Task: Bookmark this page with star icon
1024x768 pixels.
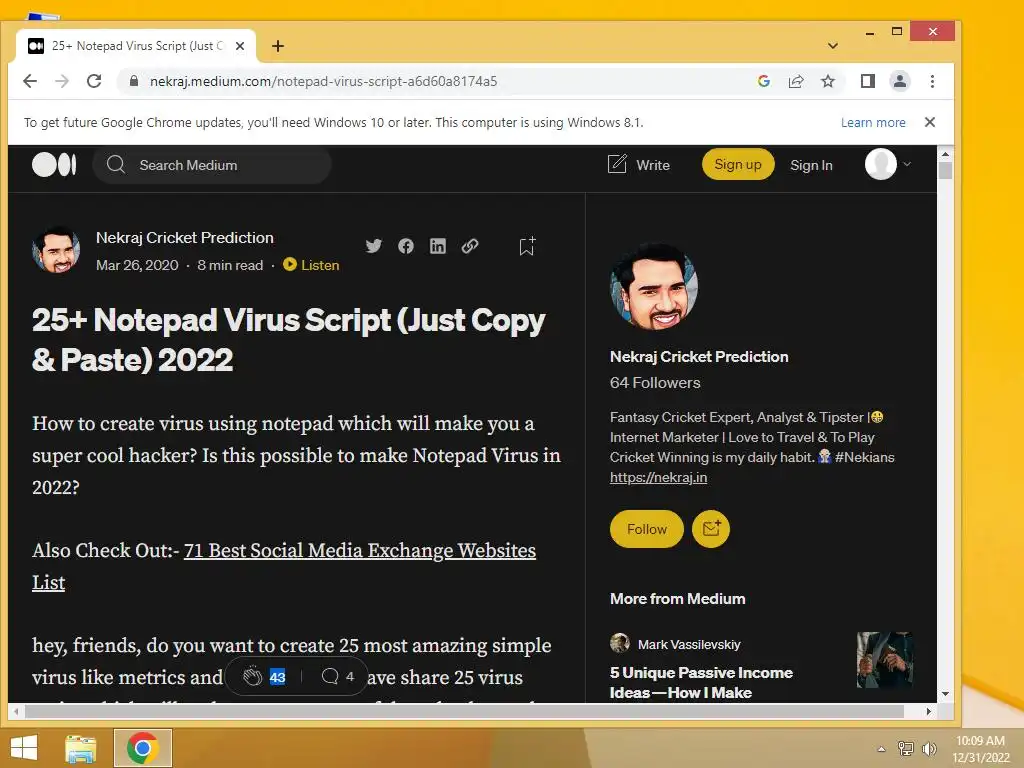Action: point(828,81)
